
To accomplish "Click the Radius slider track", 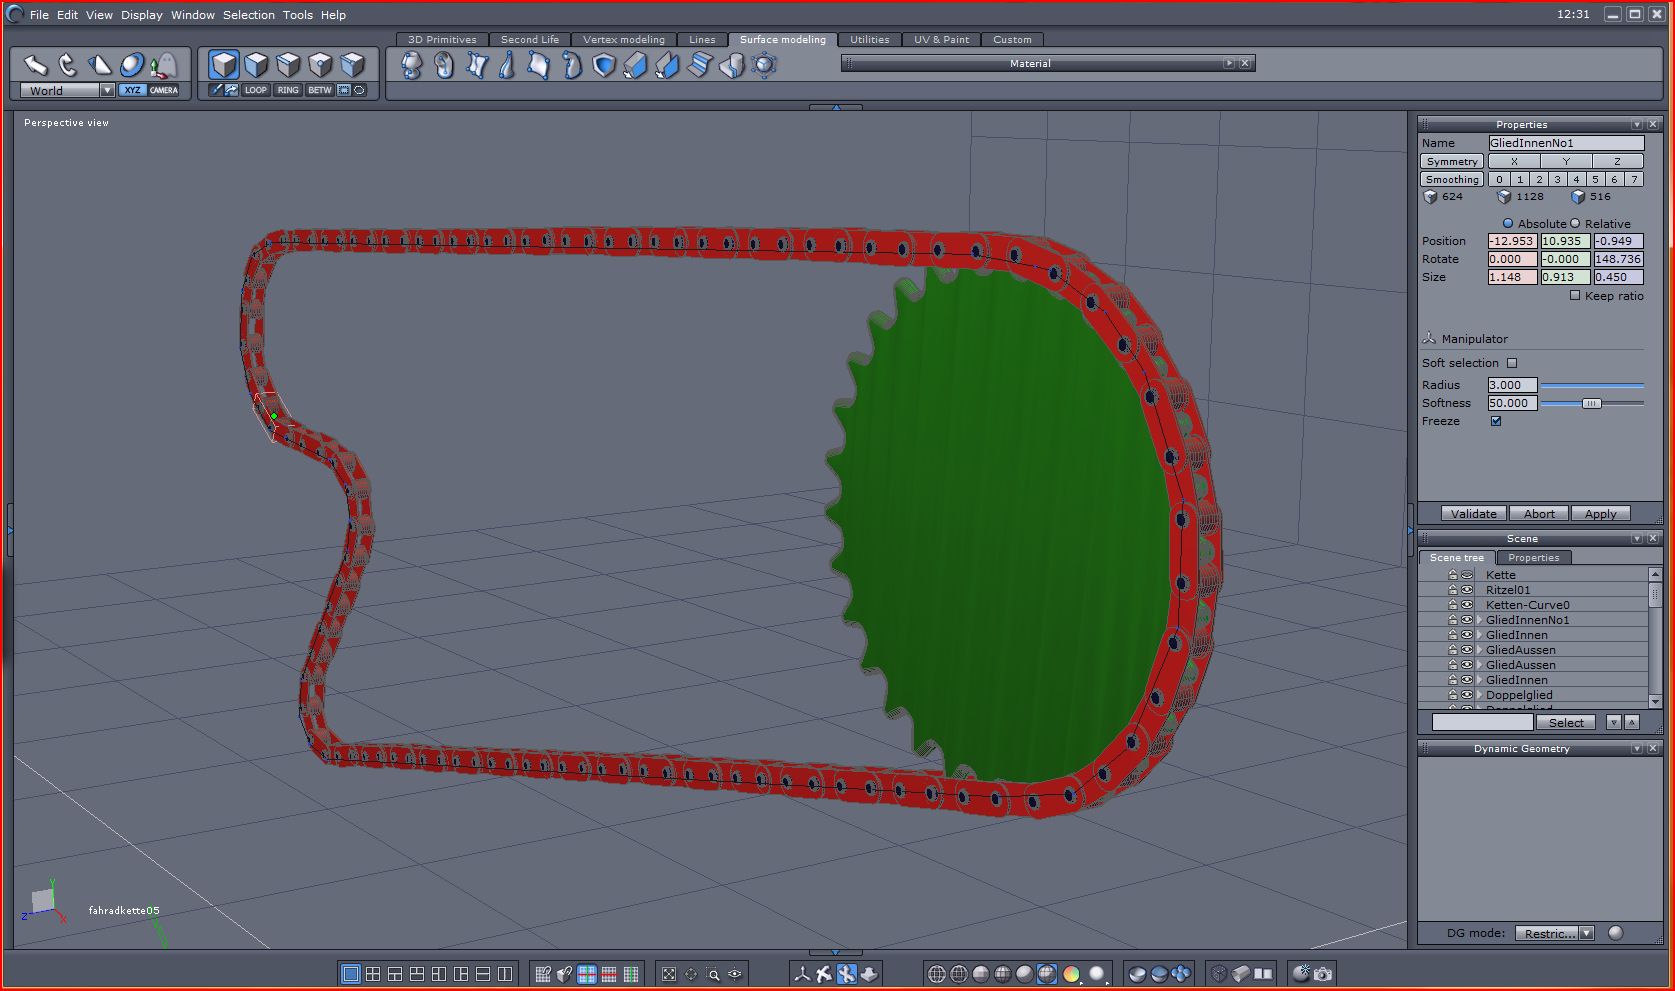I will click(1592, 385).
